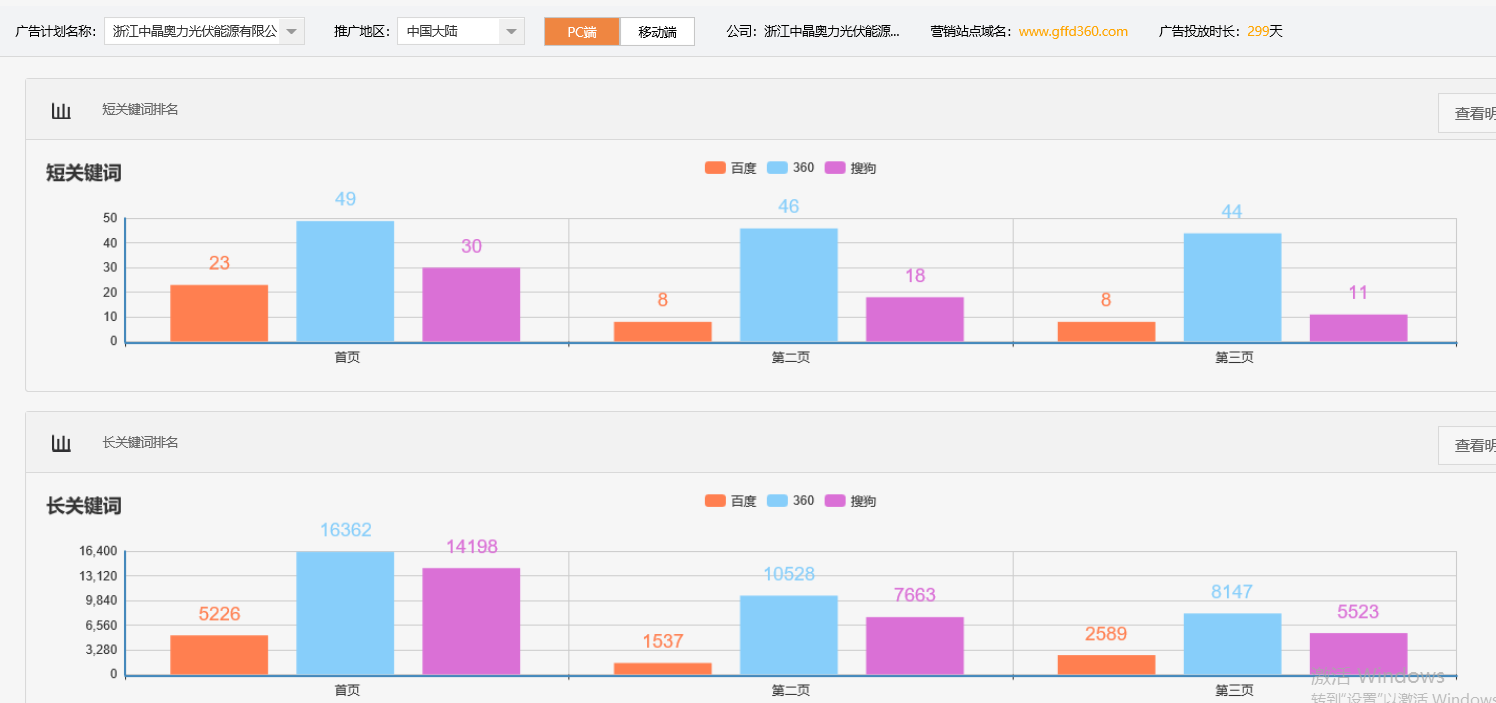Image resolution: width=1496 pixels, height=703 pixels.
Task: Click the bar chart icon beside 短关键词排名
Action: (x=60, y=110)
